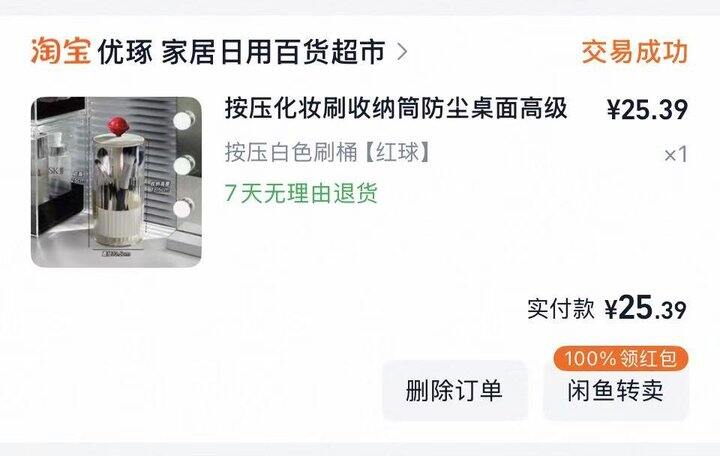Viewport: 720px width, 456px height.
Task: Open the brush holder product thumbnail
Action: (116, 182)
